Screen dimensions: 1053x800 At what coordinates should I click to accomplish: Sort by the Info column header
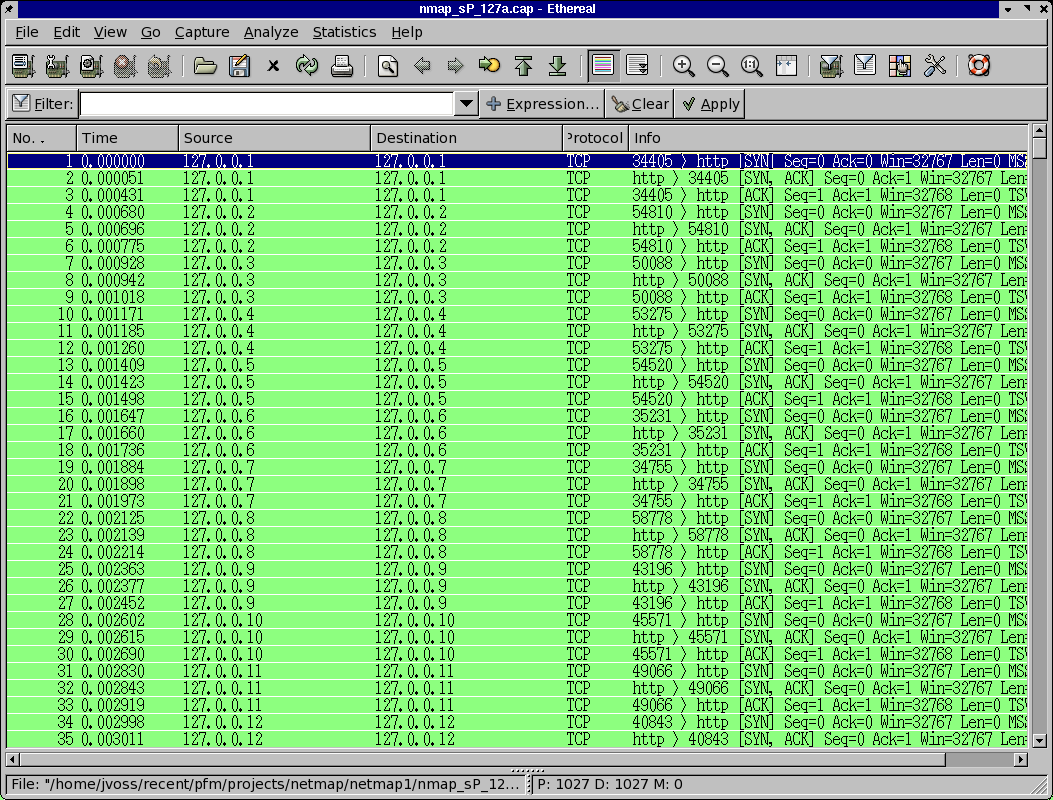[x=827, y=138]
